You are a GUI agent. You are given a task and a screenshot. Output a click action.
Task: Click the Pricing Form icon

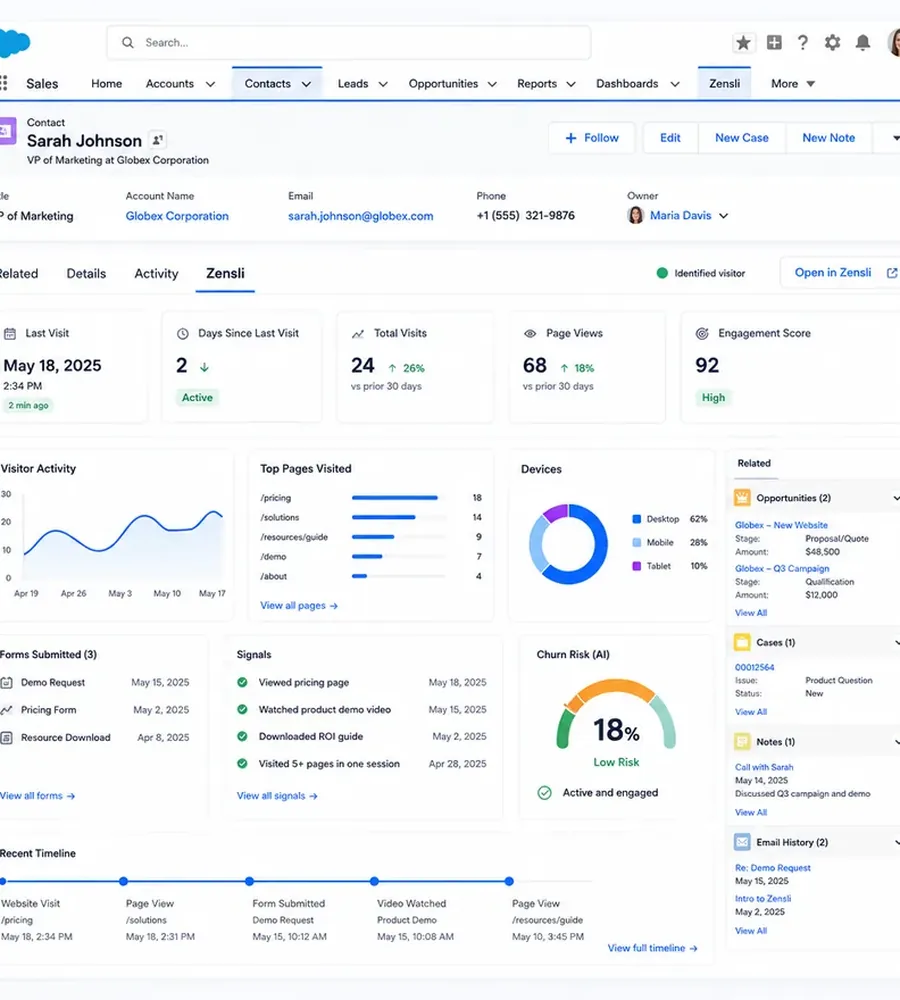pyautogui.click(x=6, y=710)
